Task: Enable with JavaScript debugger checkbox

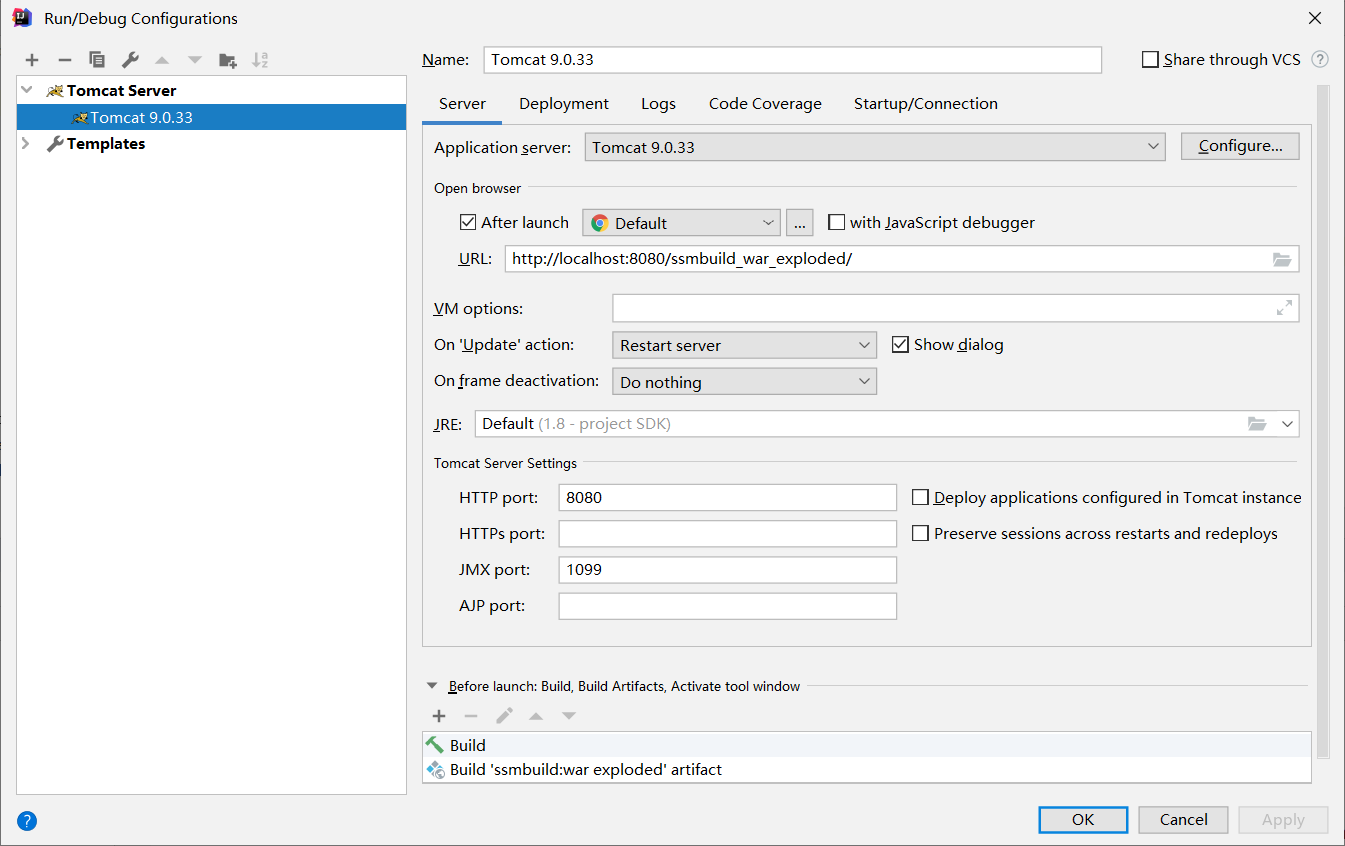Action: coord(837,223)
